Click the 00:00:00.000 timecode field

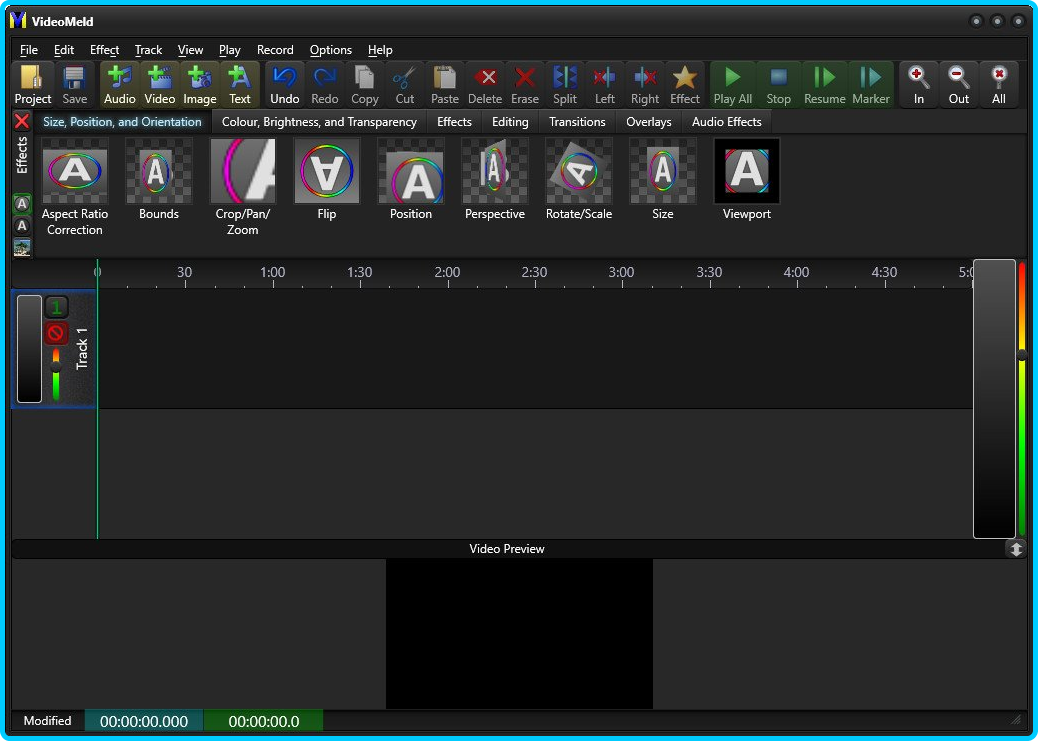(144, 721)
